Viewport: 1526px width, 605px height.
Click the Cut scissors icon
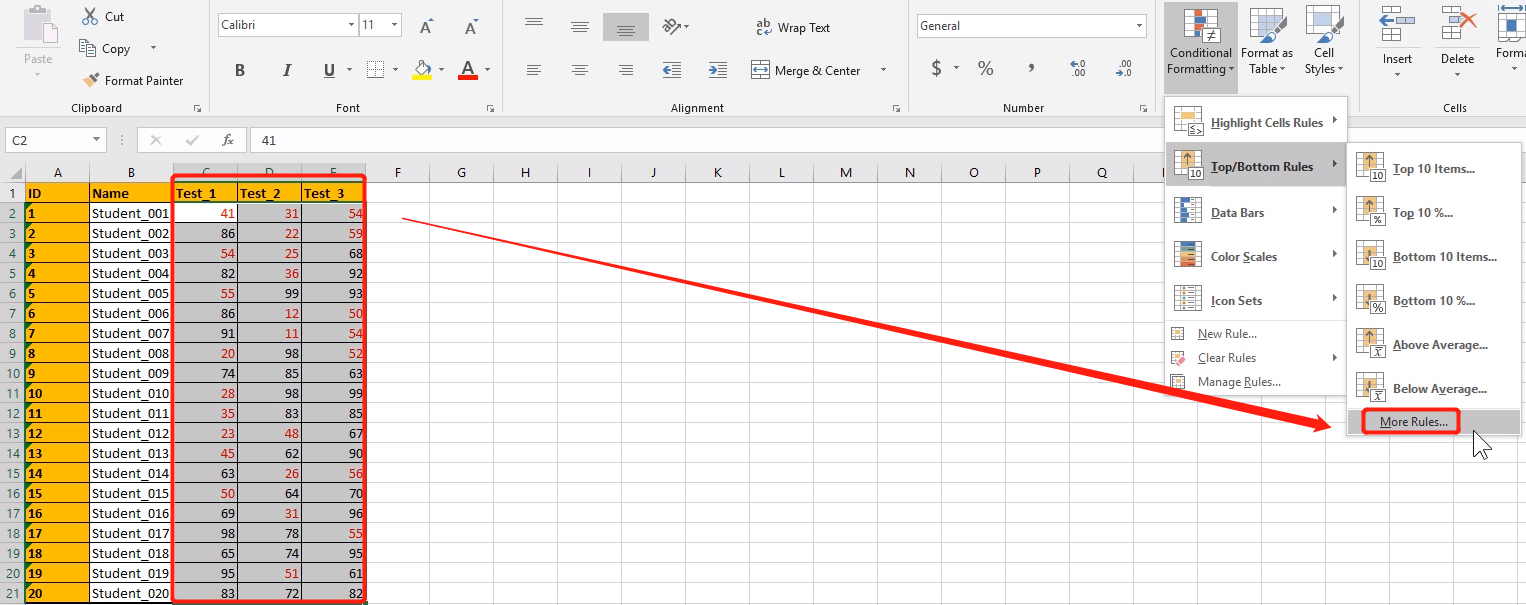pos(90,17)
